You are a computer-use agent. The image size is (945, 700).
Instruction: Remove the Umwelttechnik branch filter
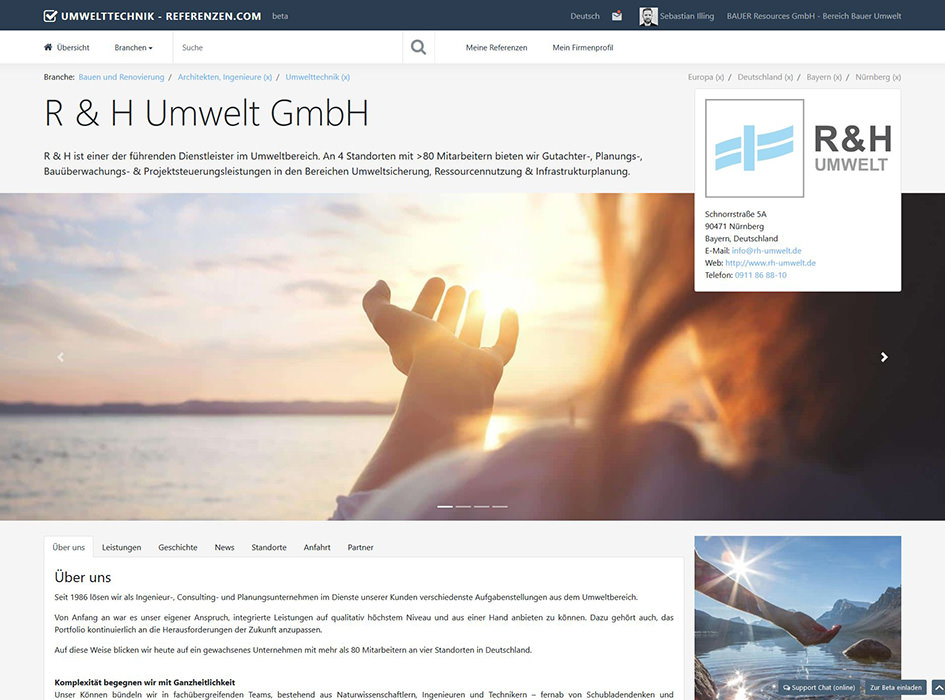pos(345,76)
